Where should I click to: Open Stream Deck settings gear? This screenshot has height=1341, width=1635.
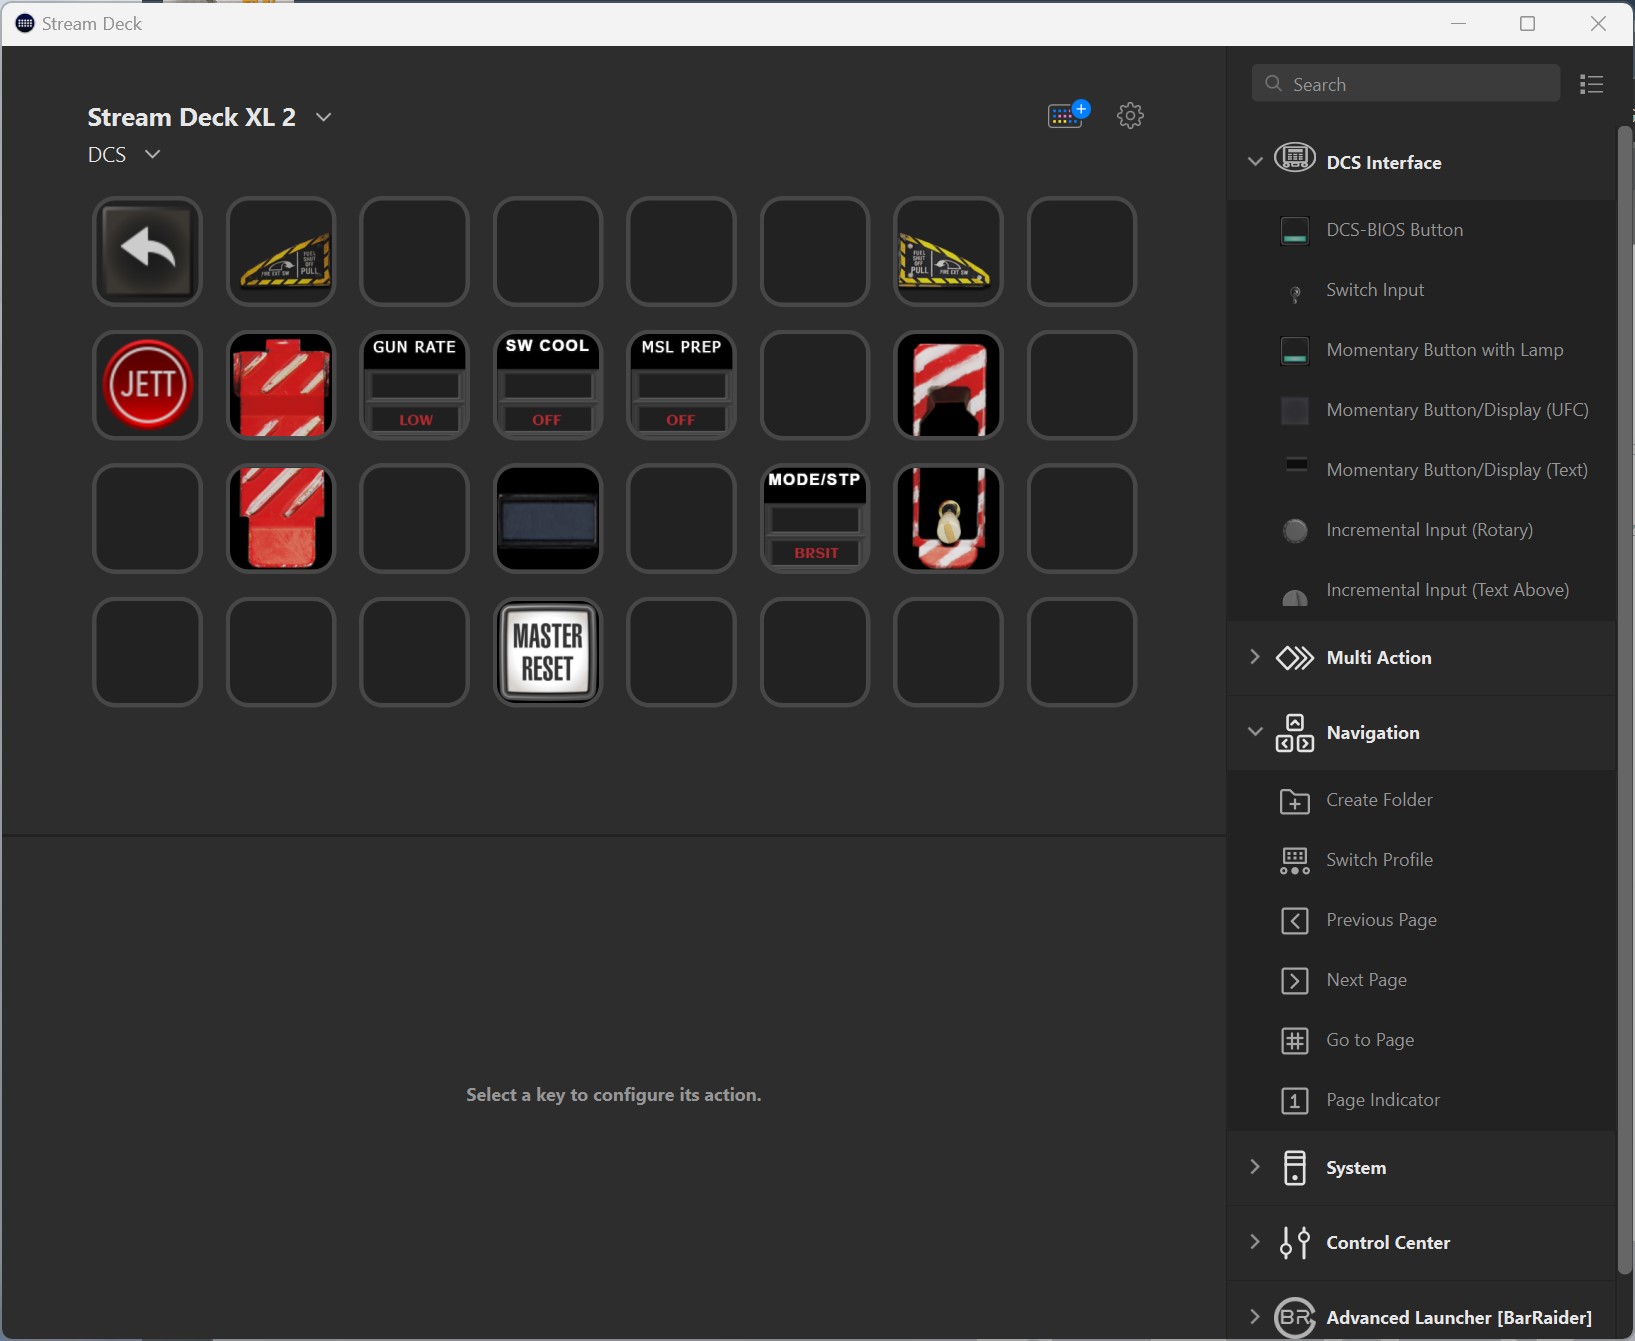coord(1130,116)
